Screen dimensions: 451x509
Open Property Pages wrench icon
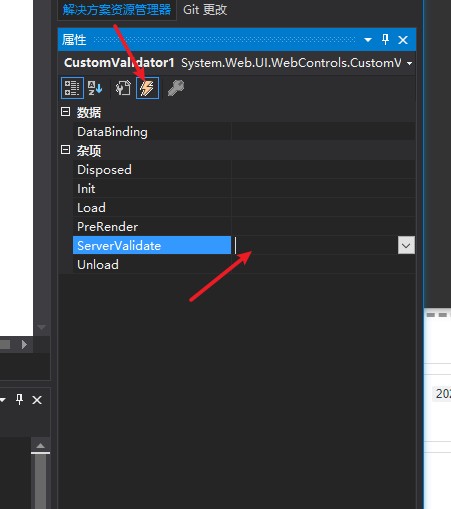176,88
